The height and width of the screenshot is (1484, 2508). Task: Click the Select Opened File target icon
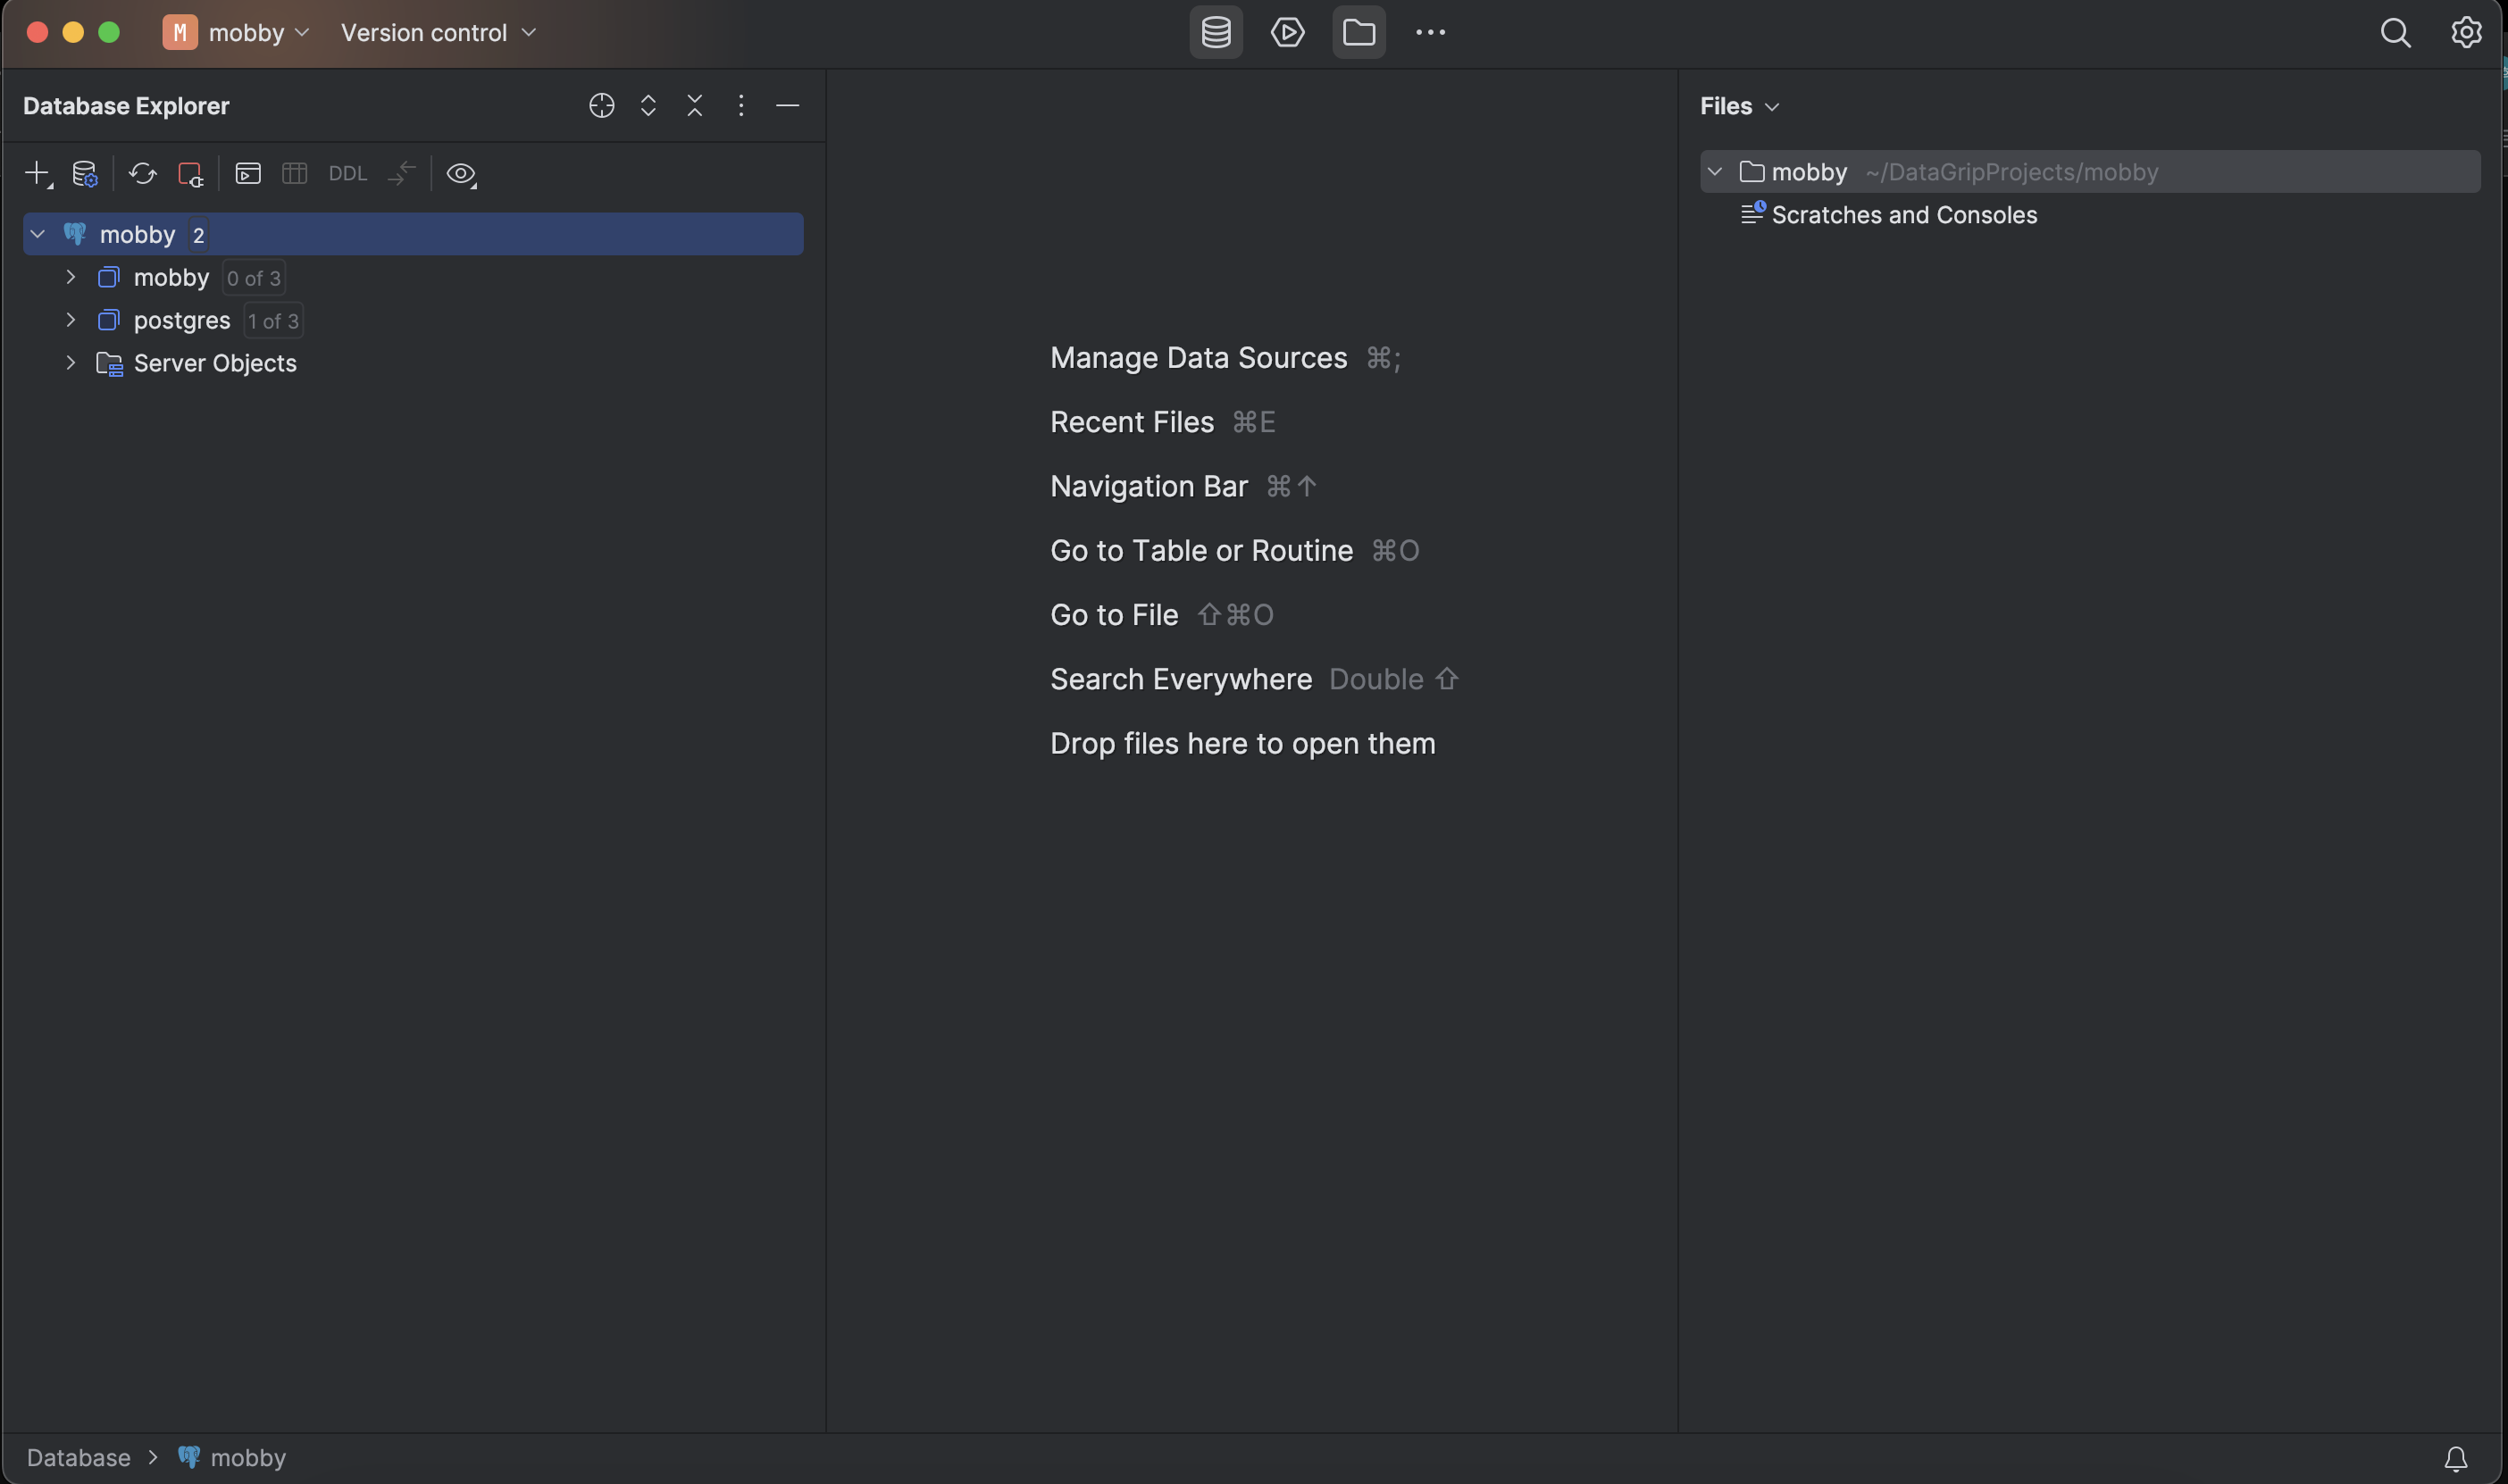[601, 105]
